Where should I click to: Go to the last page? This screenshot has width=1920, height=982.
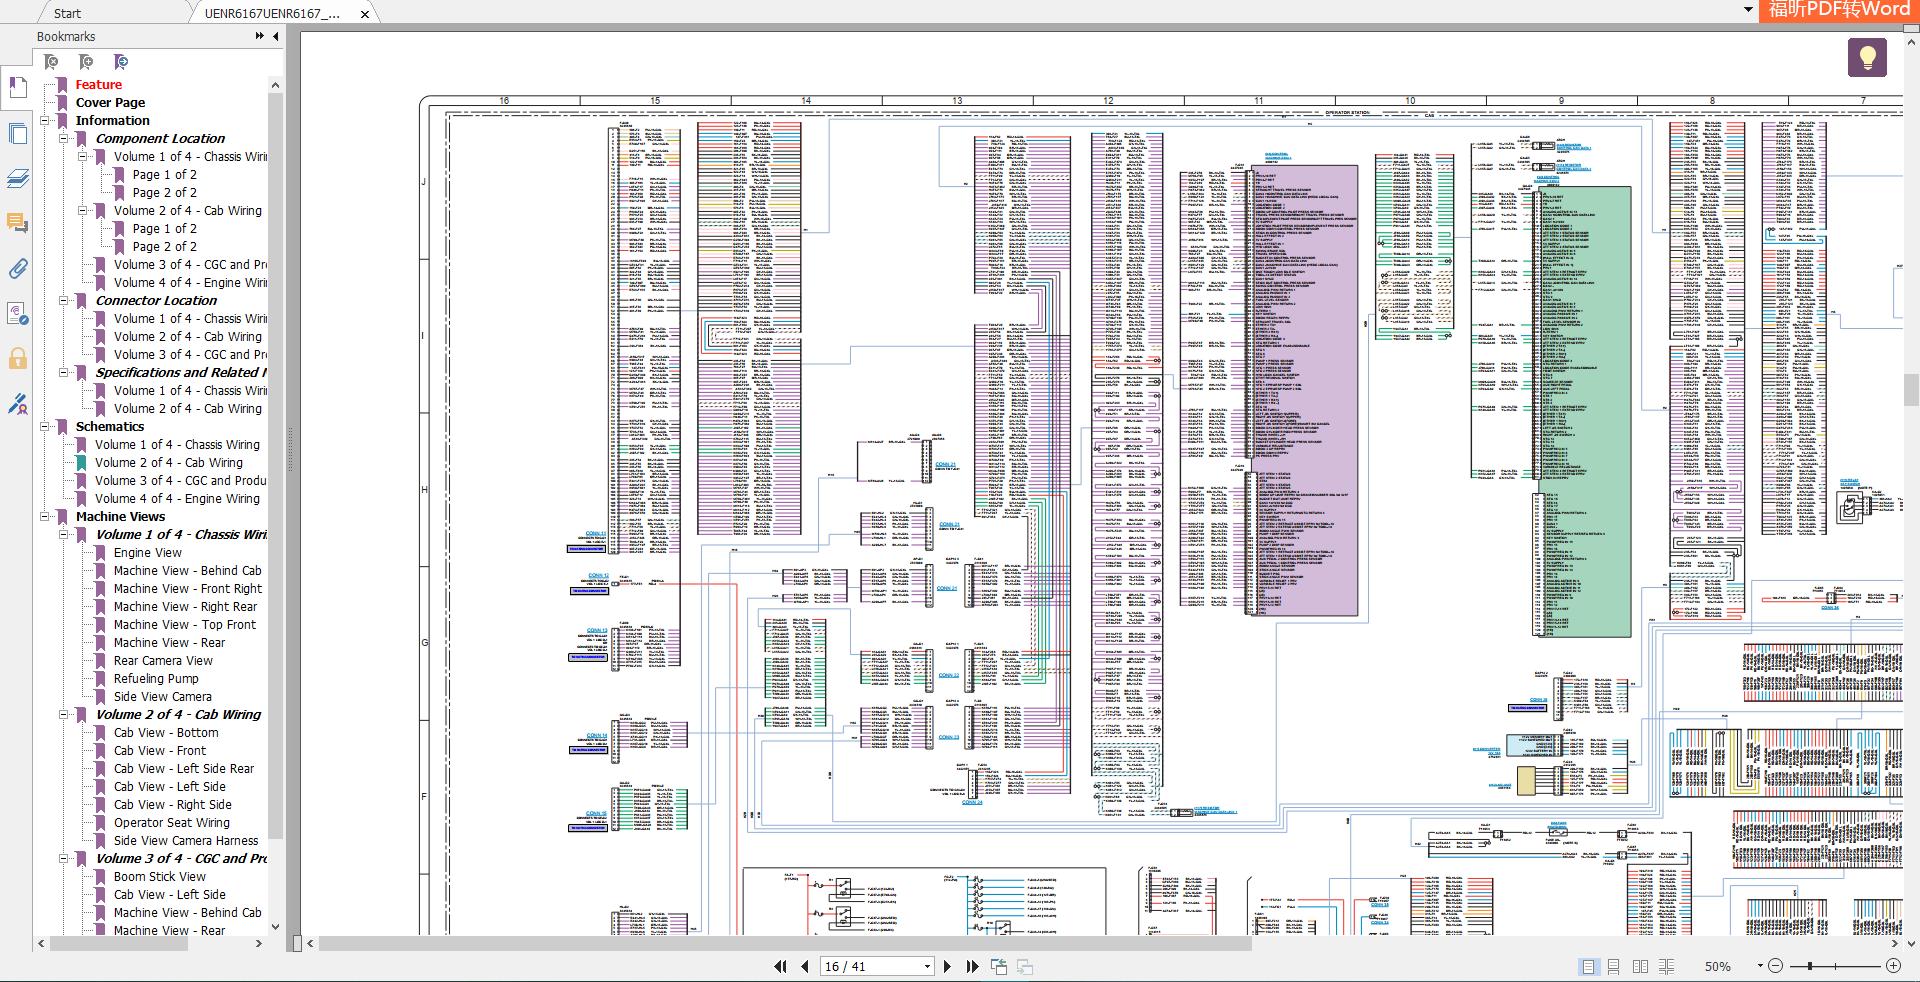tap(971, 966)
